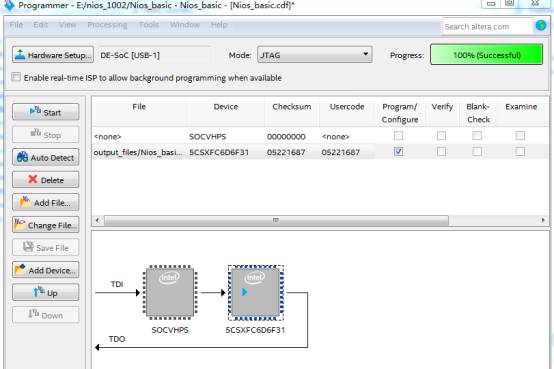Toggle Blank-Check for SOCVHPS row

[x=477, y=136]
